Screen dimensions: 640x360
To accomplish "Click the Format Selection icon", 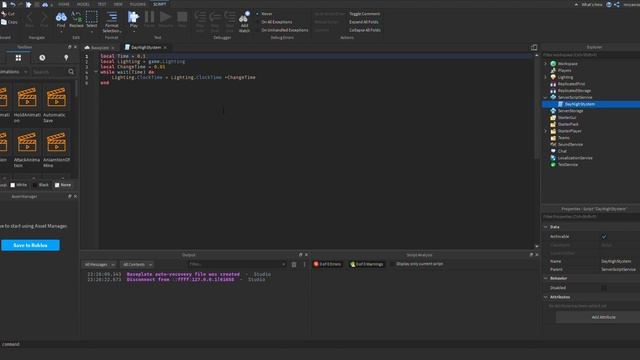I will pos(111,17).
